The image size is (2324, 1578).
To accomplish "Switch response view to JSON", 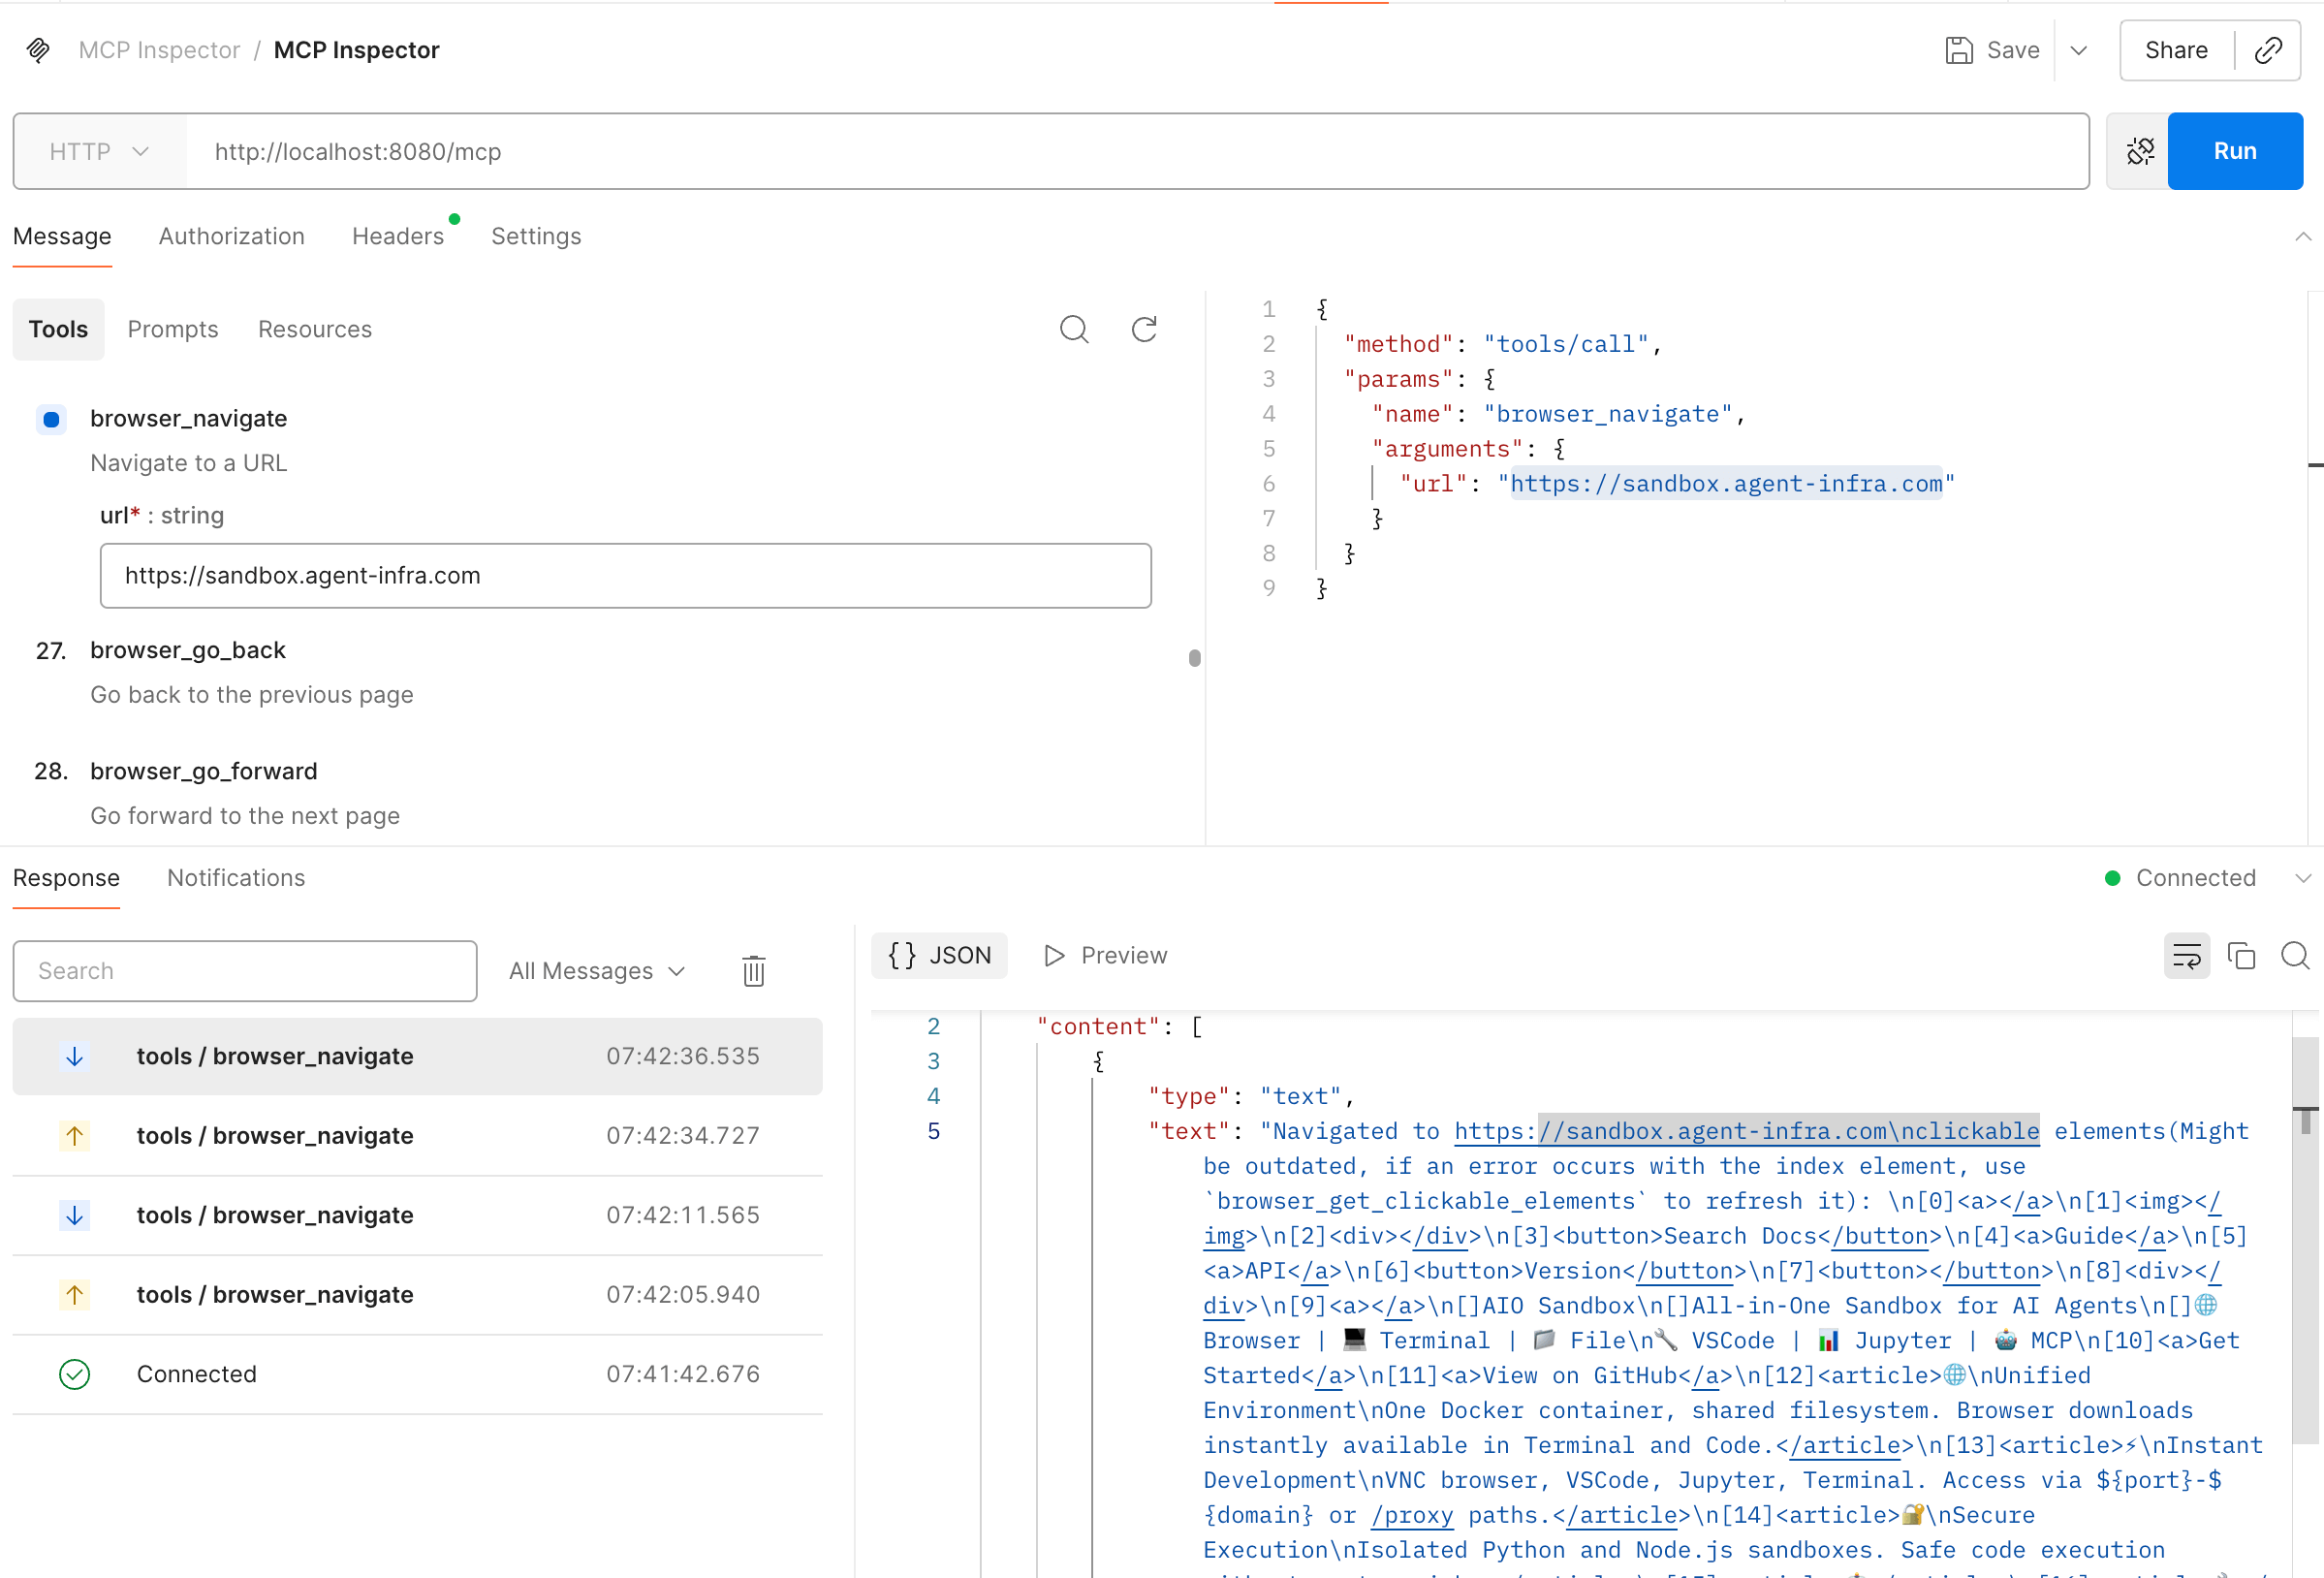I will click(x=939, y=956).
